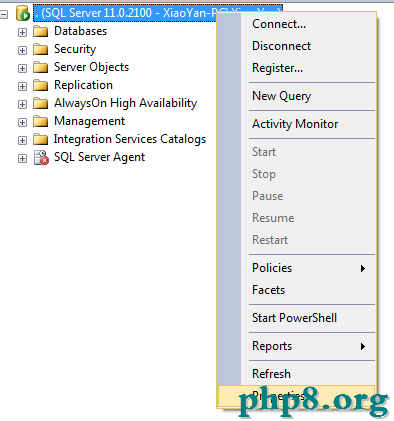
Task: Click the AlwaysOn High Availability folder icon
Action: coord(41,103)
